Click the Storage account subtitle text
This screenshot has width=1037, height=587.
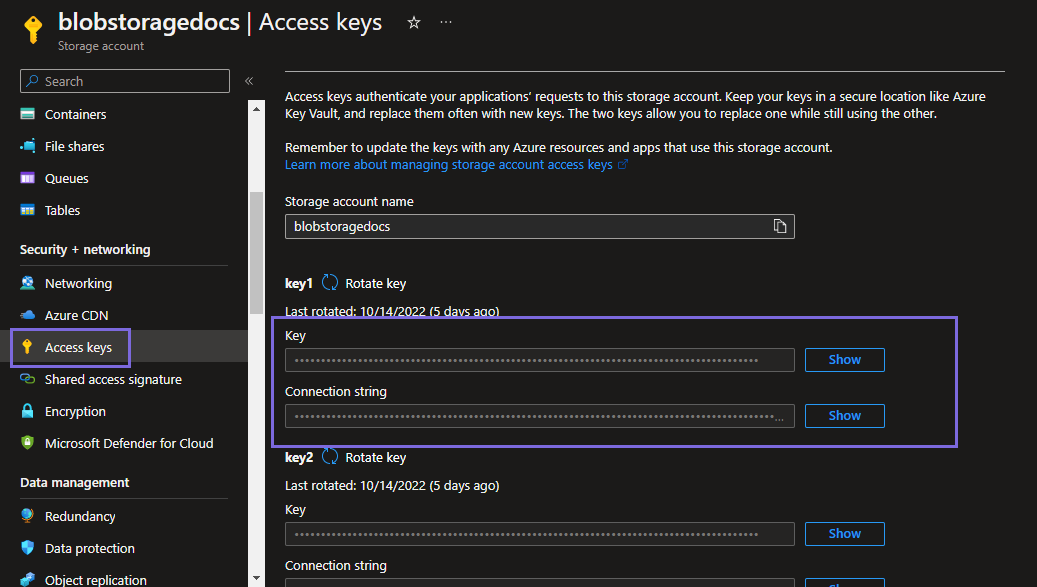click(x=101, y=46)
